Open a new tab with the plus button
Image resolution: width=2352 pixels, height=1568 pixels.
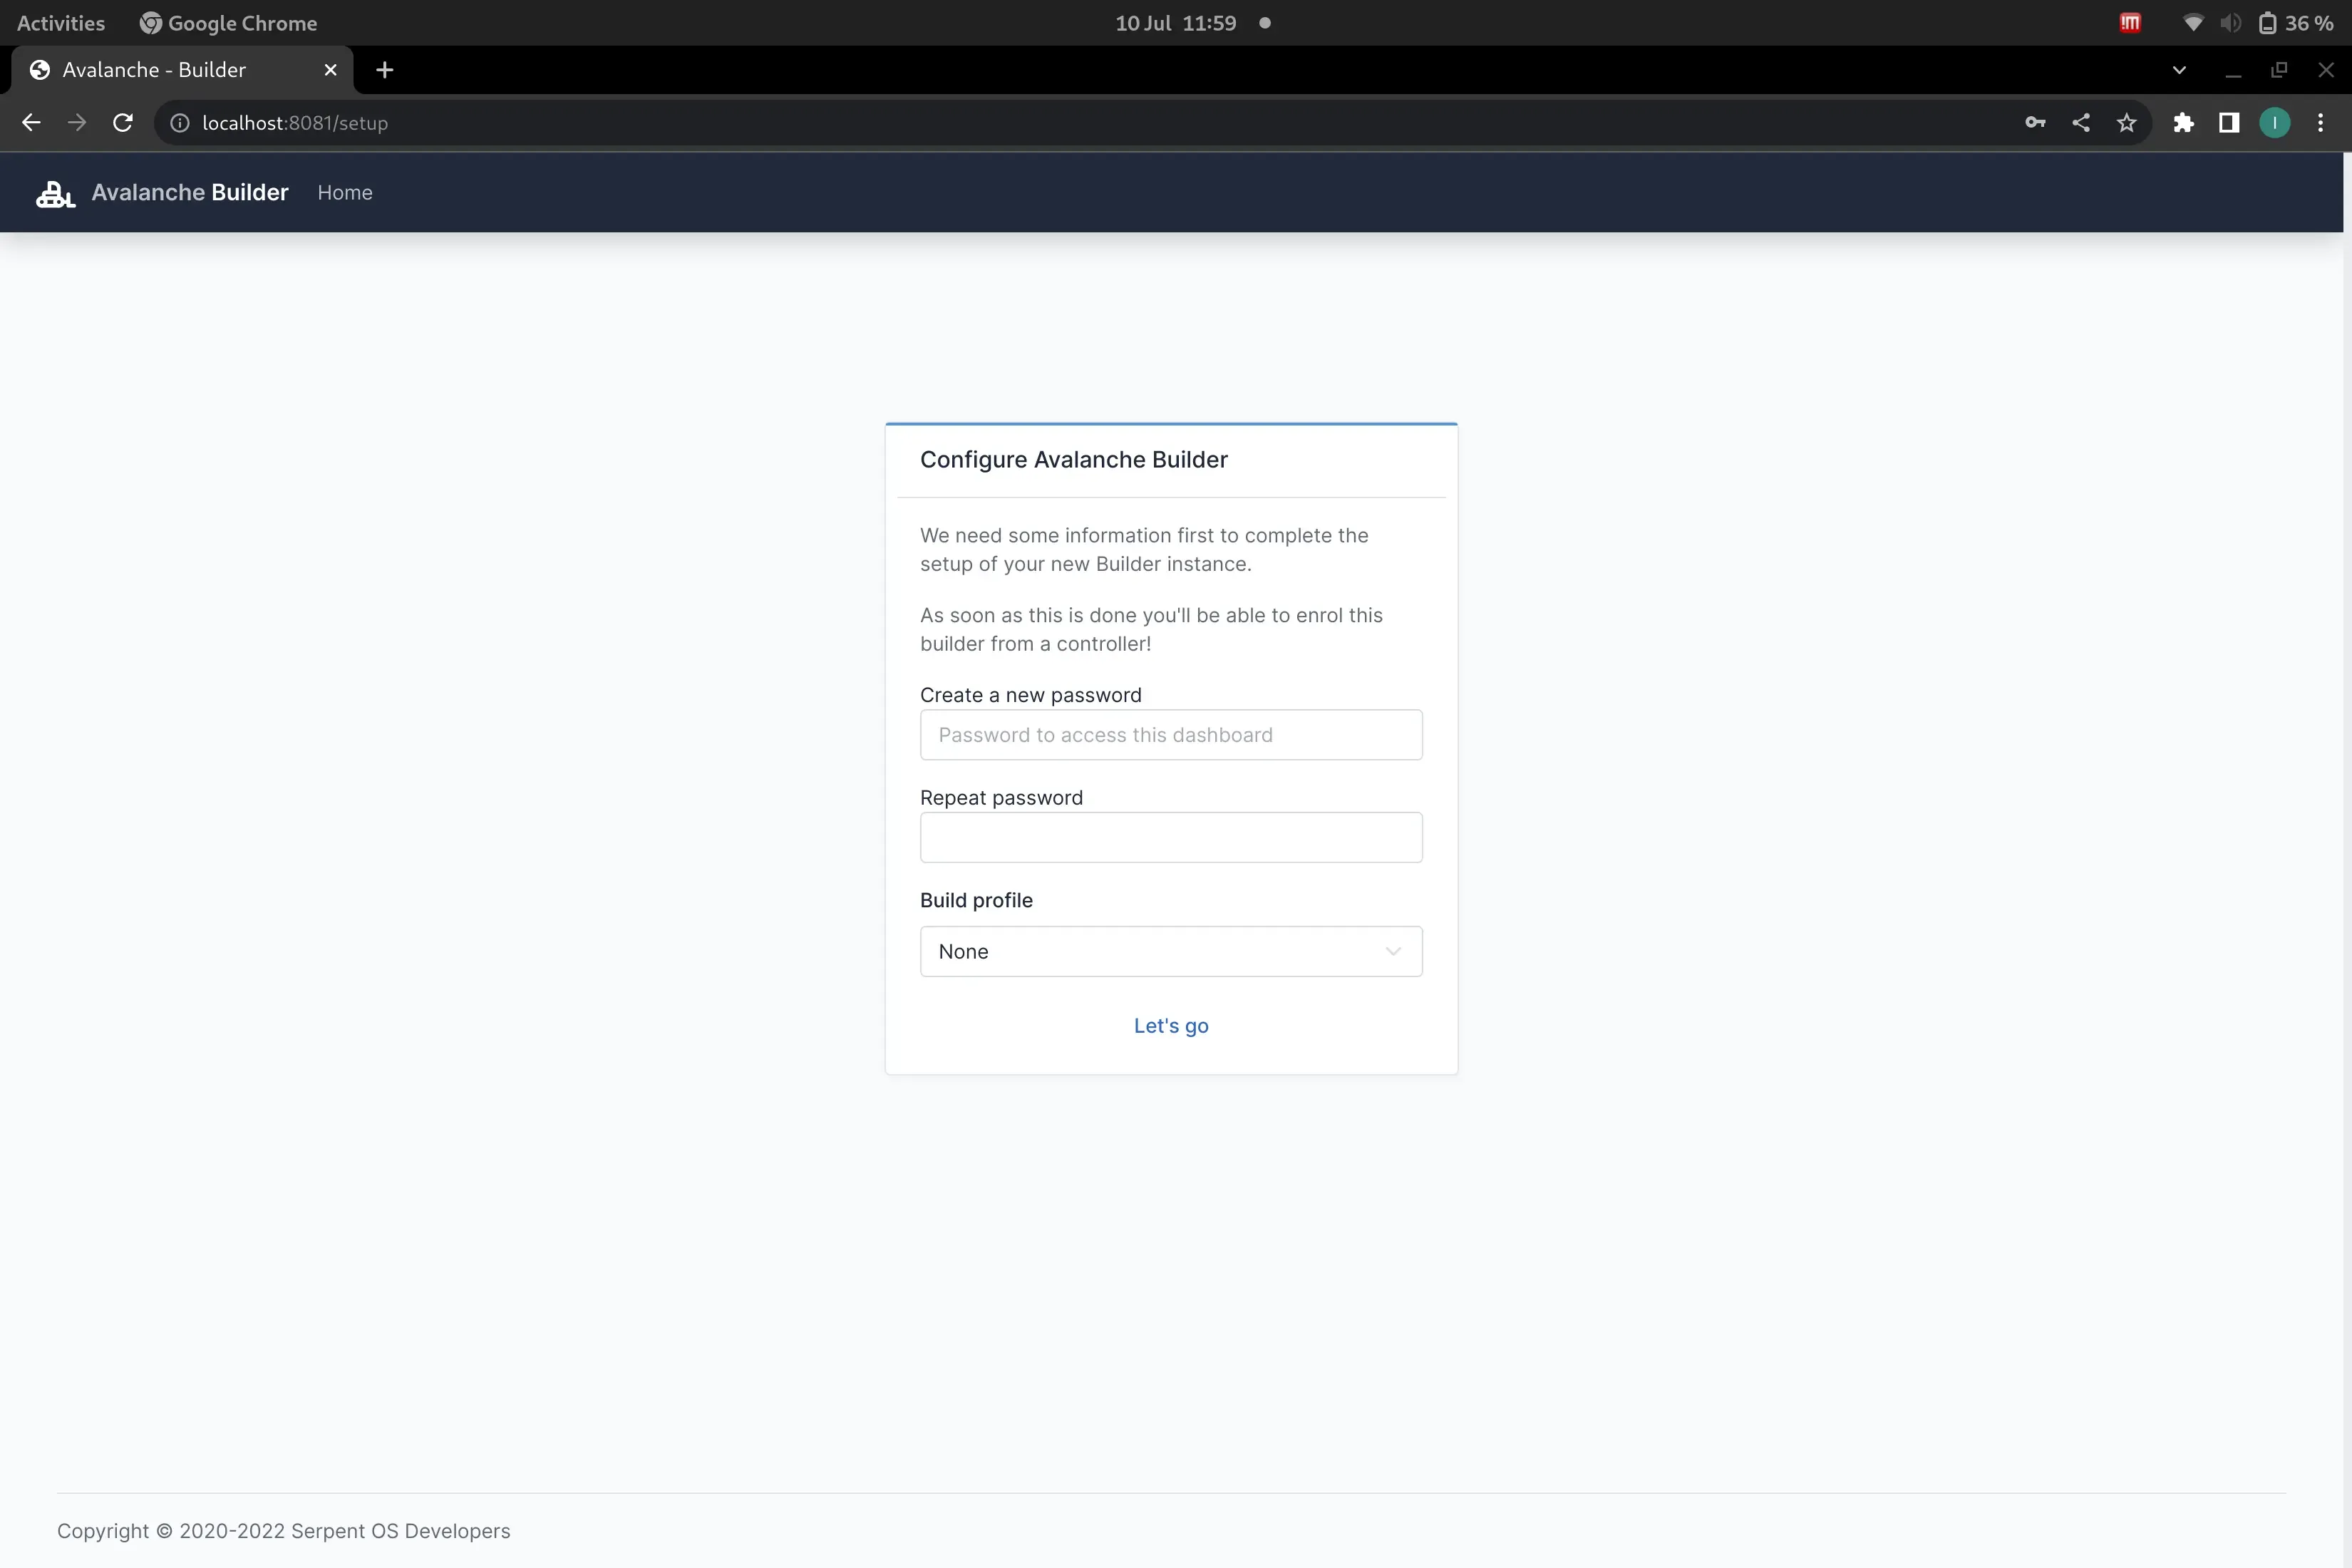point(385,70)
